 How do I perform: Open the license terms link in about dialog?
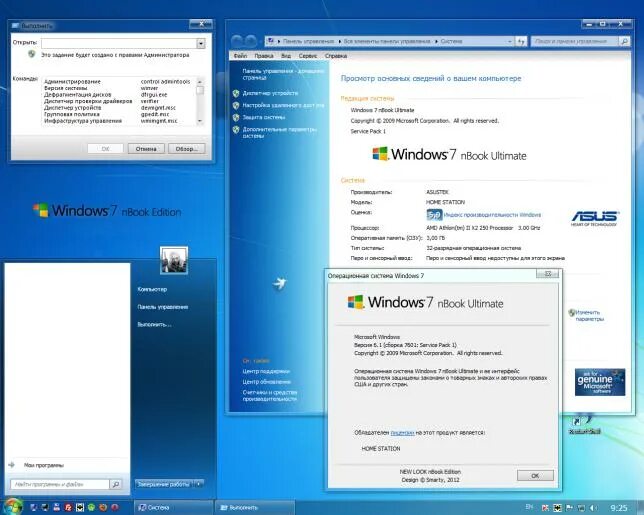coord(402,433)
